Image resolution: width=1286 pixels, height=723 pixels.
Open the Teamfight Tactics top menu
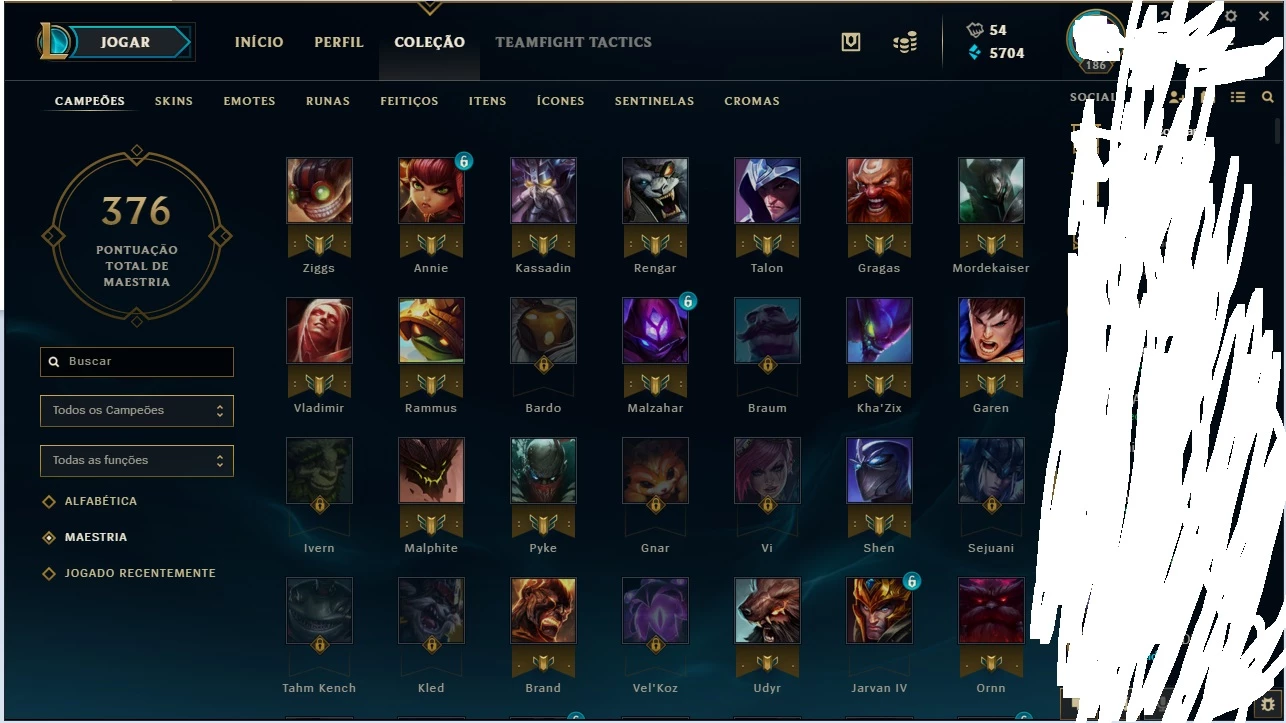click(x=573, y=42)
